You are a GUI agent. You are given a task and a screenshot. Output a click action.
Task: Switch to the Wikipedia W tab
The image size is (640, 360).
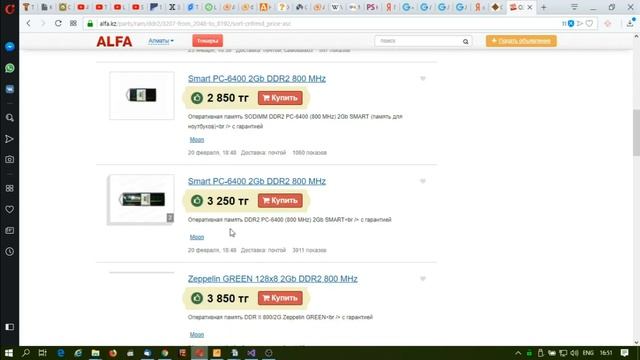336,7
